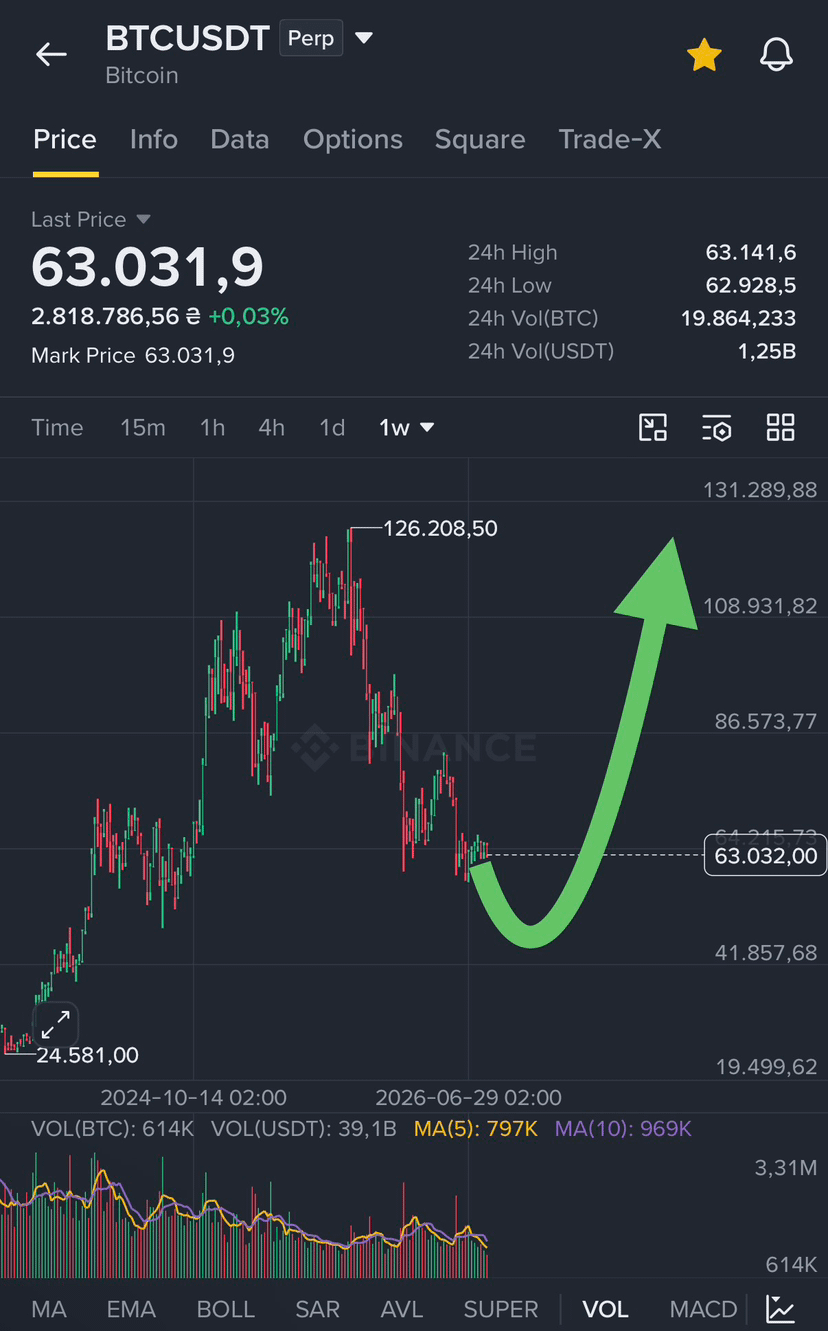Image resolution: width=828 pixels, height=1331 pixels.
Task: Click the Mark Price 63.031,9 text
Action: (133, 355)
